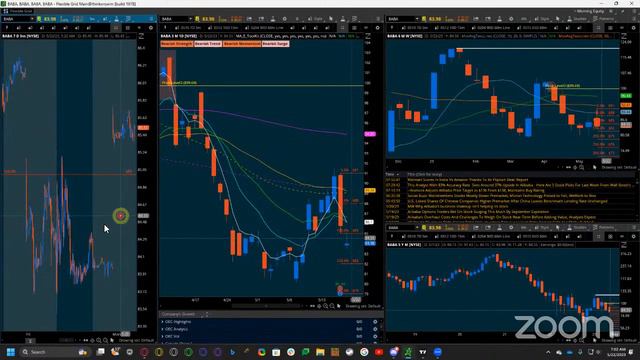This screenshot has width=640, height=360.
Task: Open chart settings gear in left BABA 7 D panel
Action: tap(151, 28)
